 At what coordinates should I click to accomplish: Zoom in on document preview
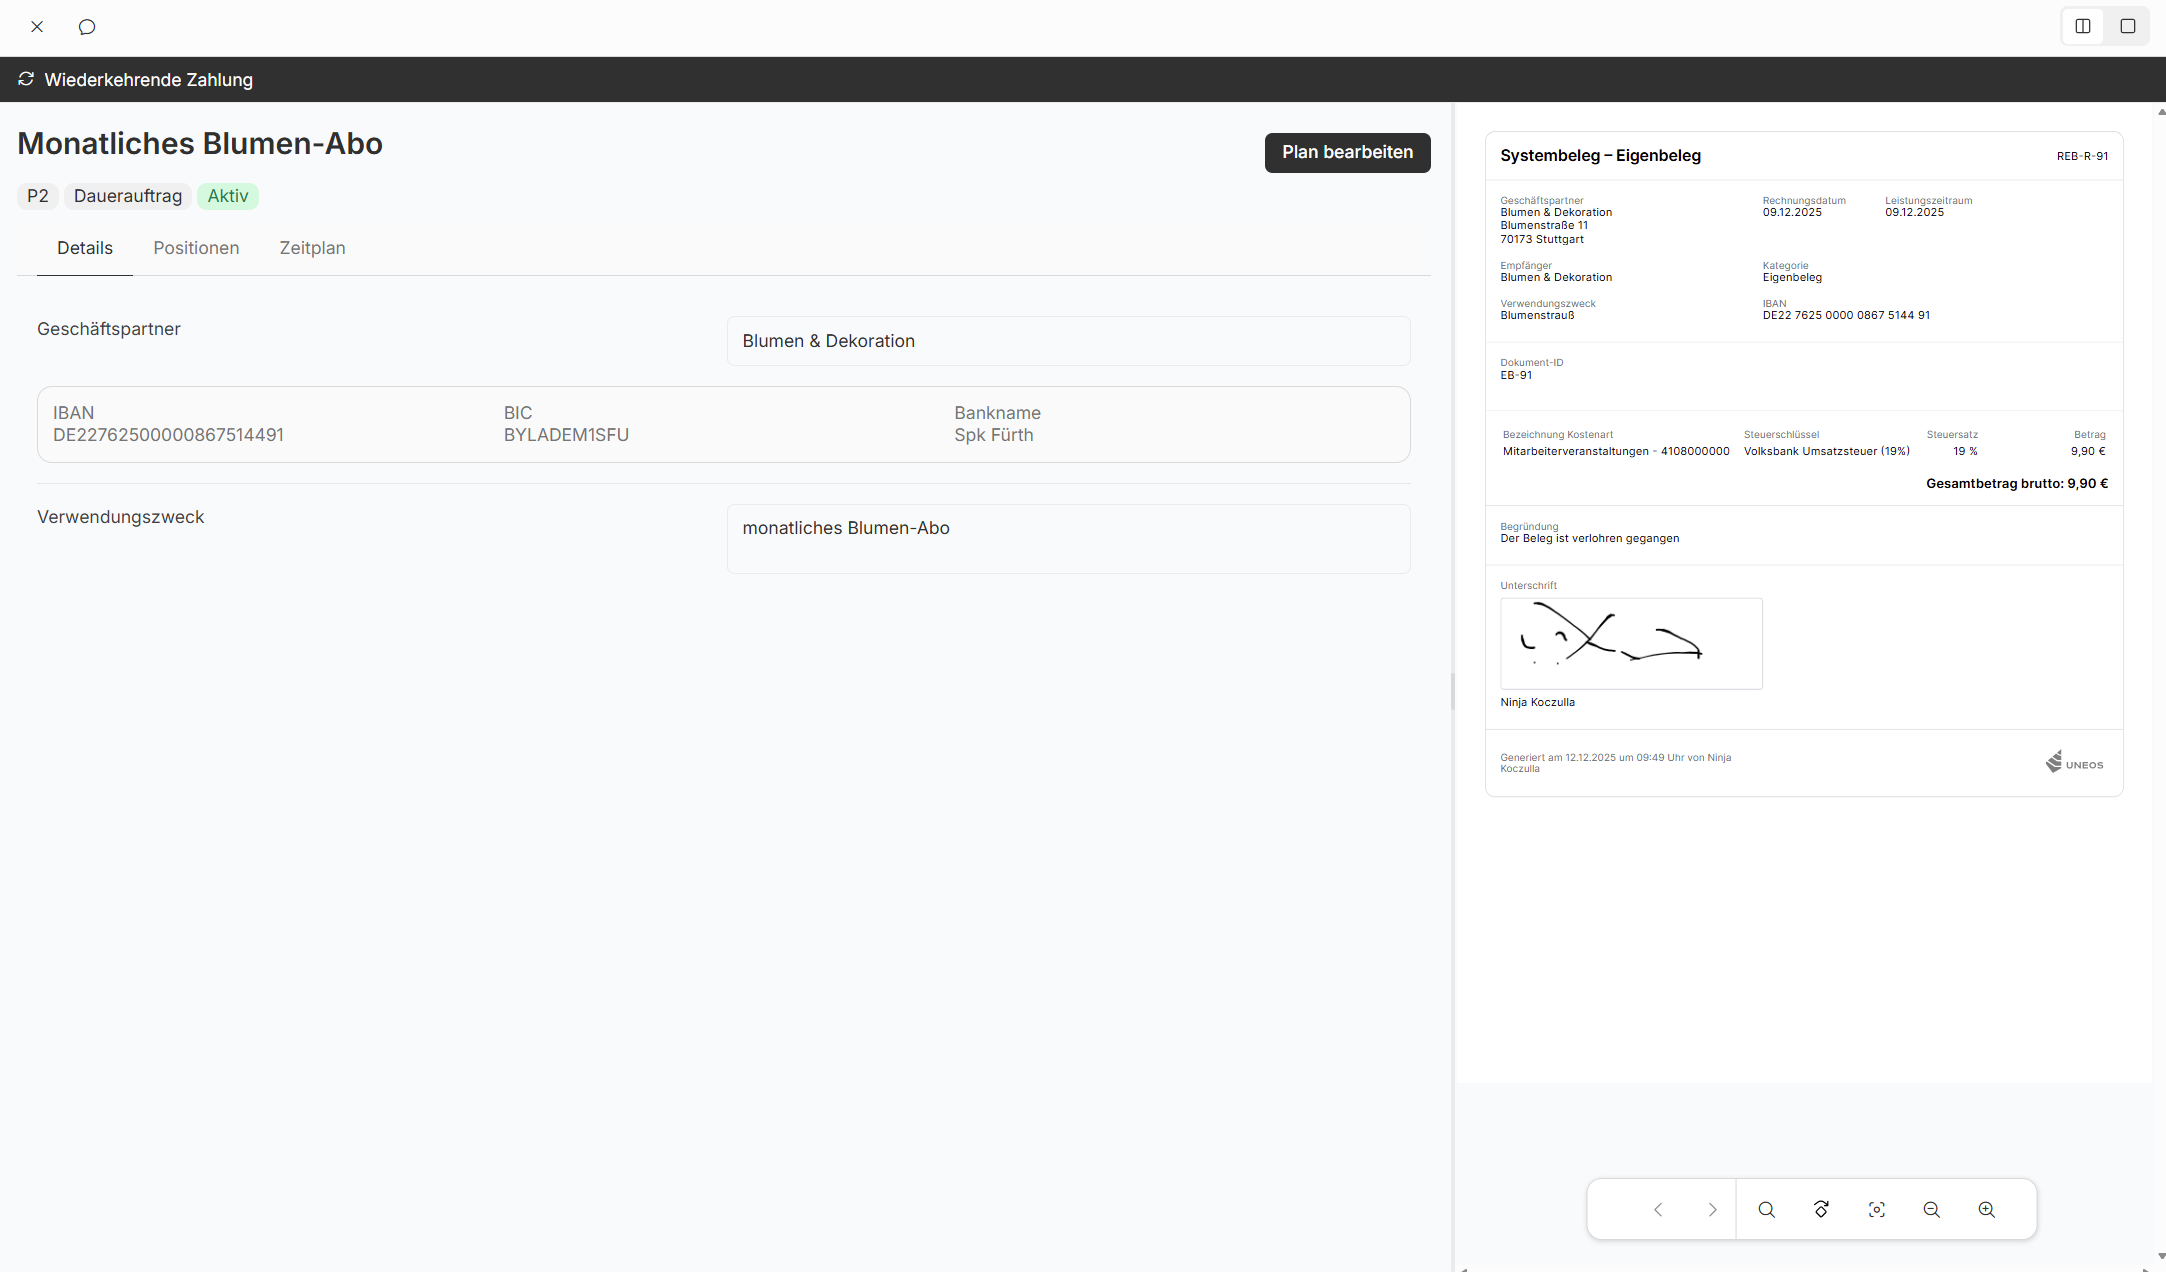1987,1210
